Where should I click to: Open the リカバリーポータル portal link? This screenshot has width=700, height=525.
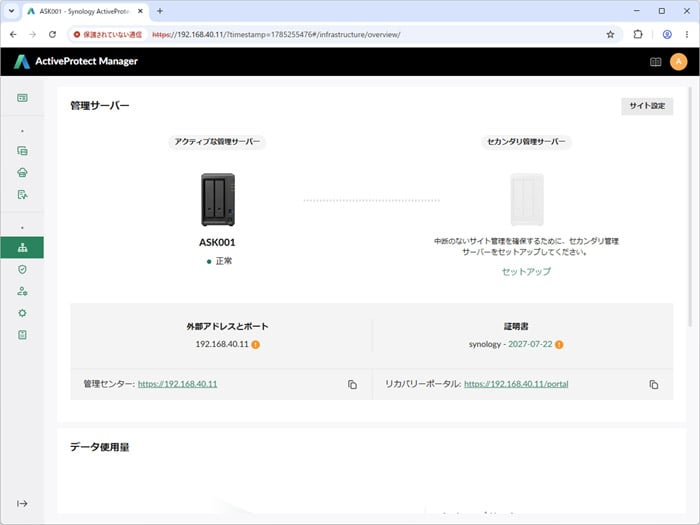[x=516, y=384]
